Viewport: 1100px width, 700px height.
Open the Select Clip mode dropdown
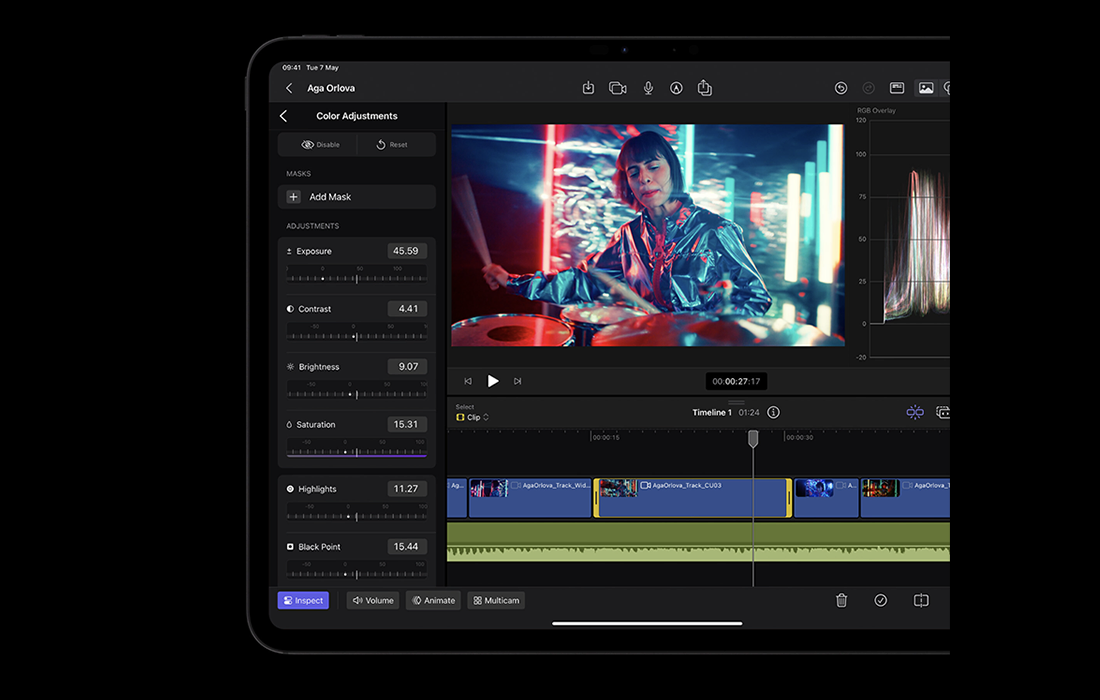click(x=473, y=417)
